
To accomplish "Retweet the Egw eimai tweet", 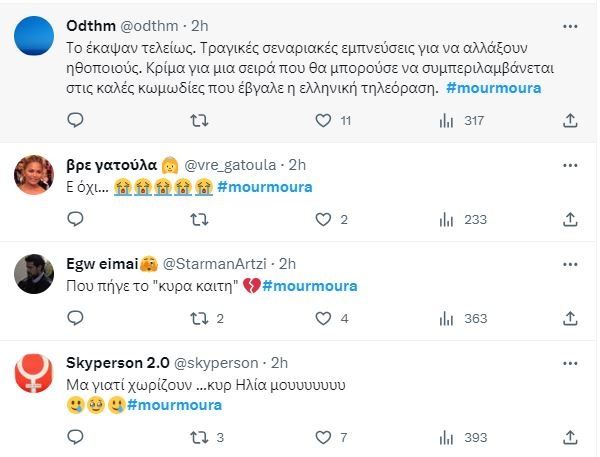I will [199, 318].
